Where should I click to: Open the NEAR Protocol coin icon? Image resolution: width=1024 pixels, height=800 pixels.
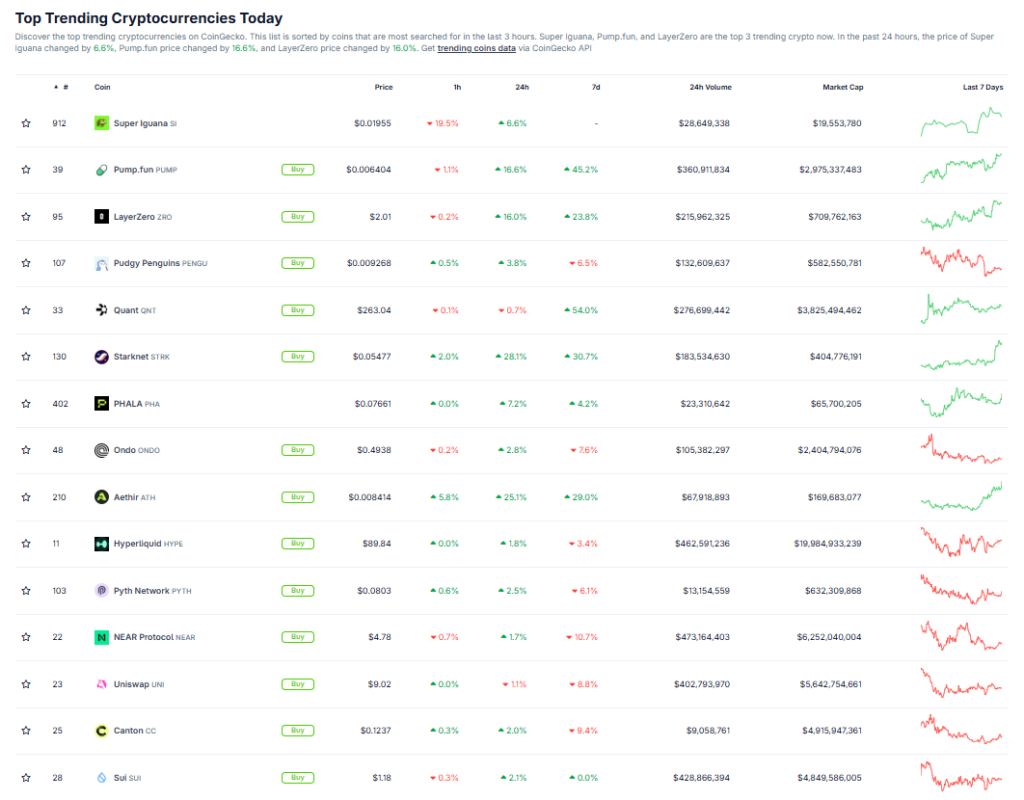tap(101, 637)
